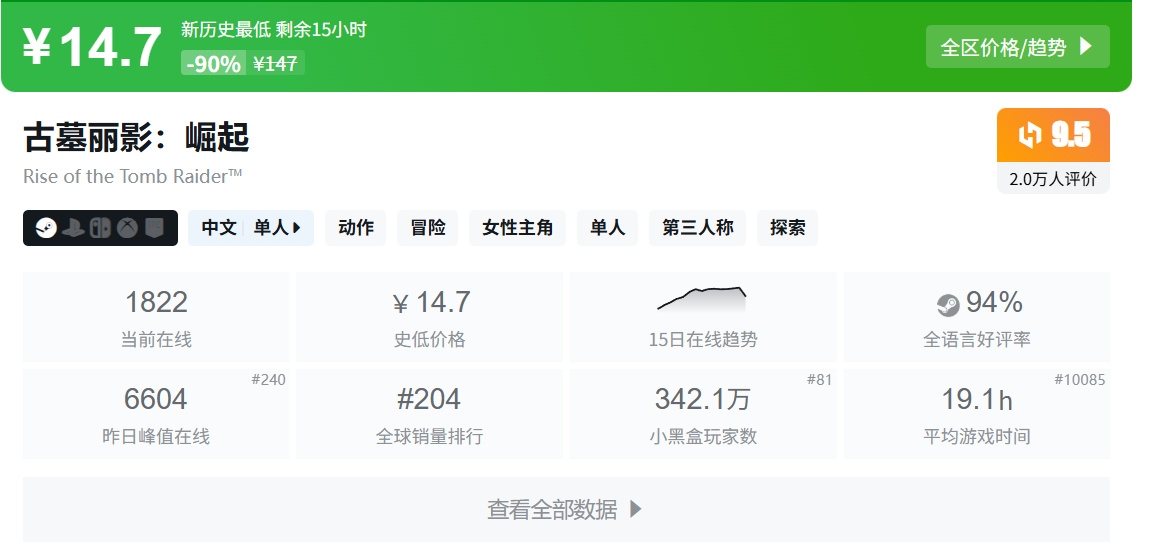Screen dimensions: 1153x551
Task: Select the Xbox platform icon
Action: pyautogui.click(x=127, y=228)
